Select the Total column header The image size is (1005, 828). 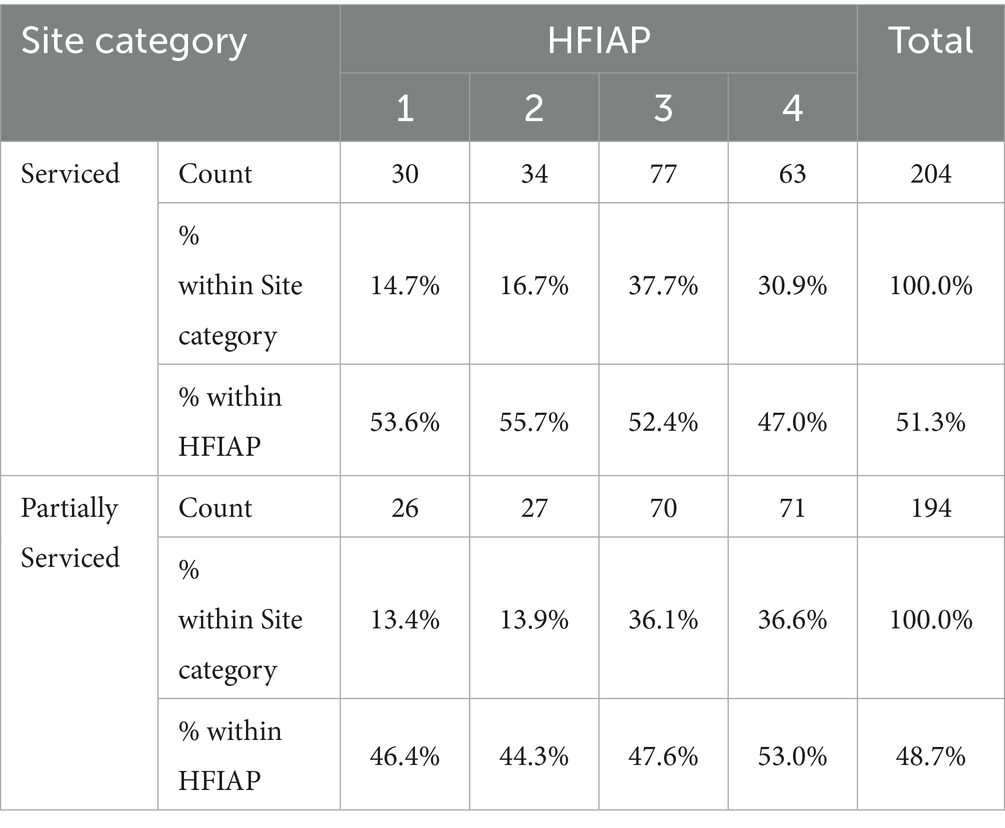pos(931,72)
